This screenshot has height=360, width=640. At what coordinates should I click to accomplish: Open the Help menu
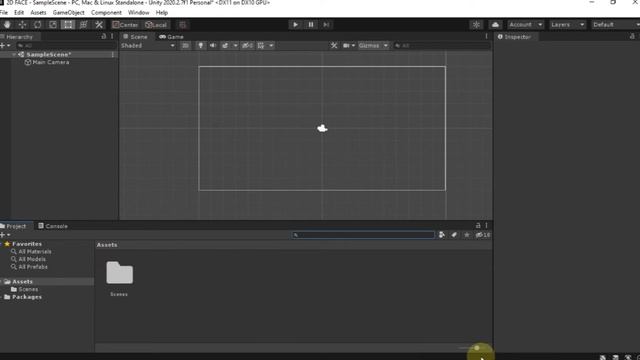click(x=162, y=13)
